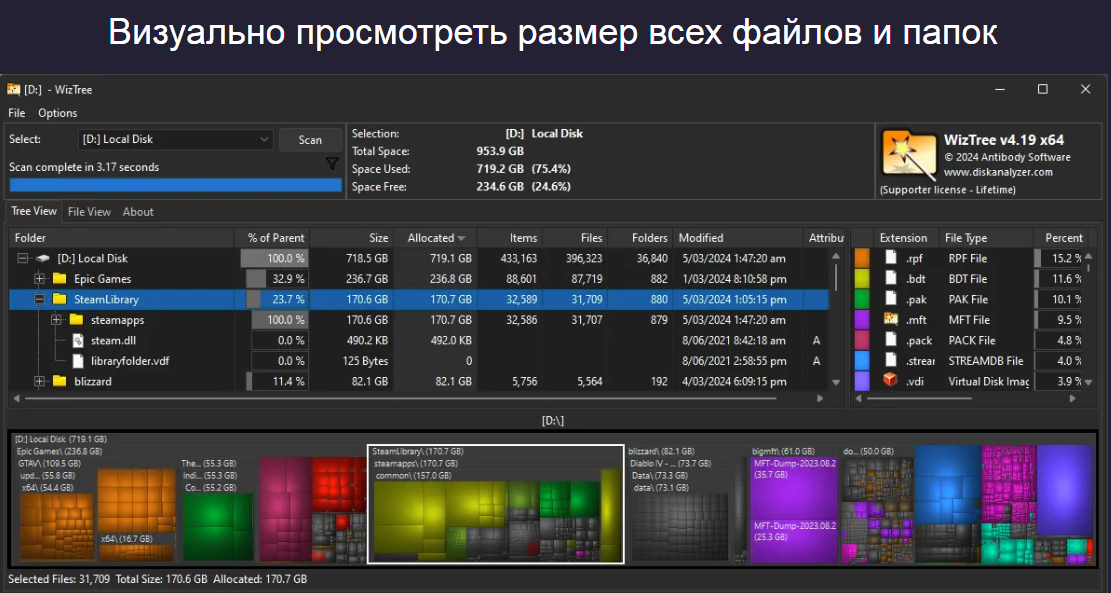Select the bigmft 61.0 GB treemap label
The height and width of the screenshot is (593, 1111).
[786, 451]
